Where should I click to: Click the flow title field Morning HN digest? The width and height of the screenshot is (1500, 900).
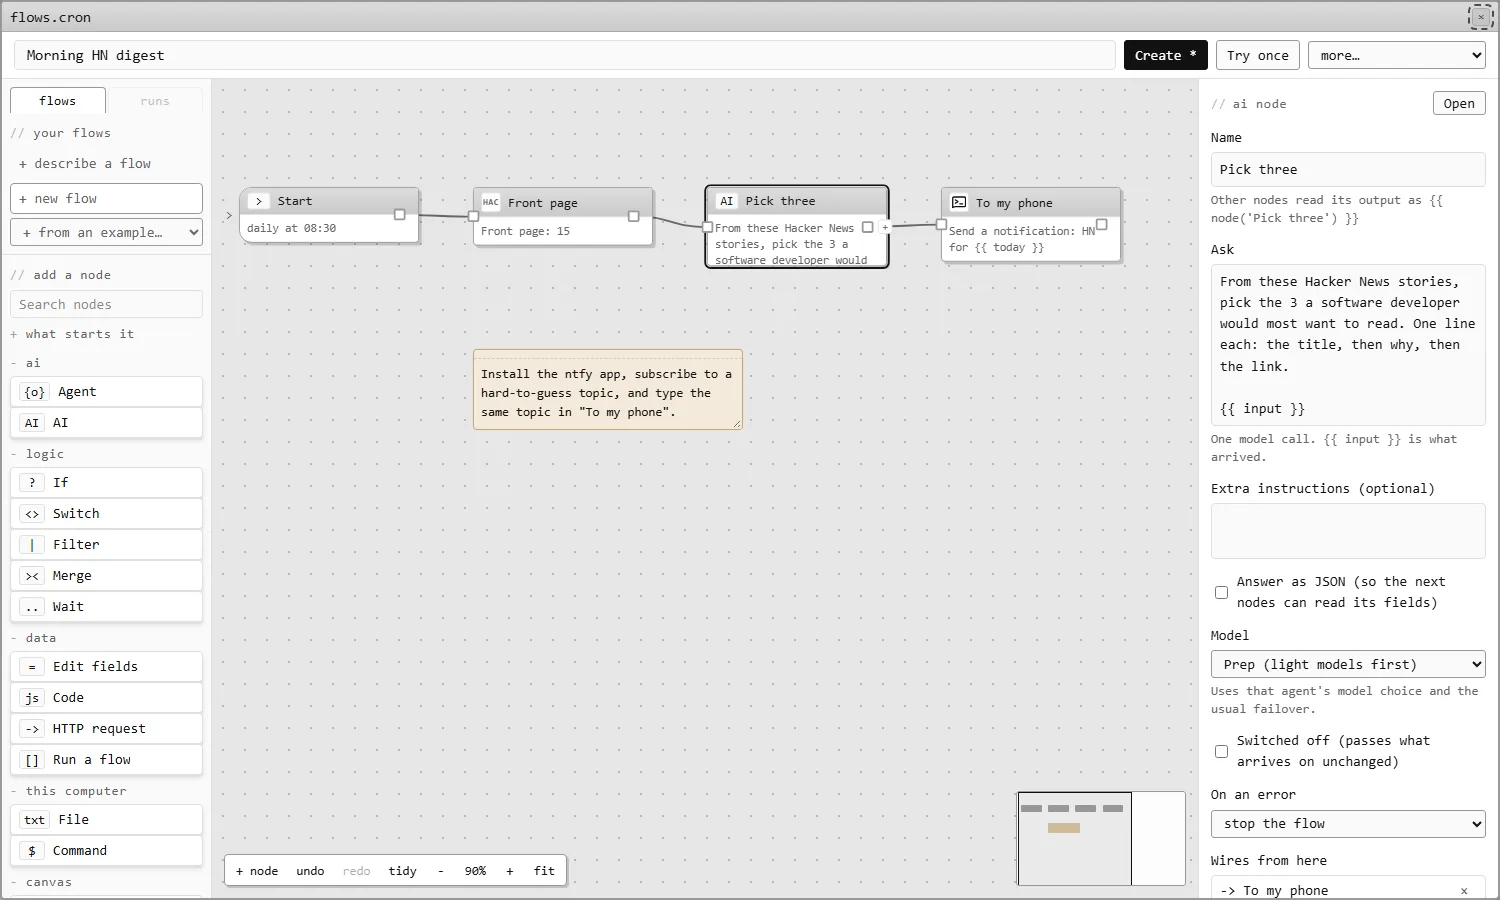[565, 55]
